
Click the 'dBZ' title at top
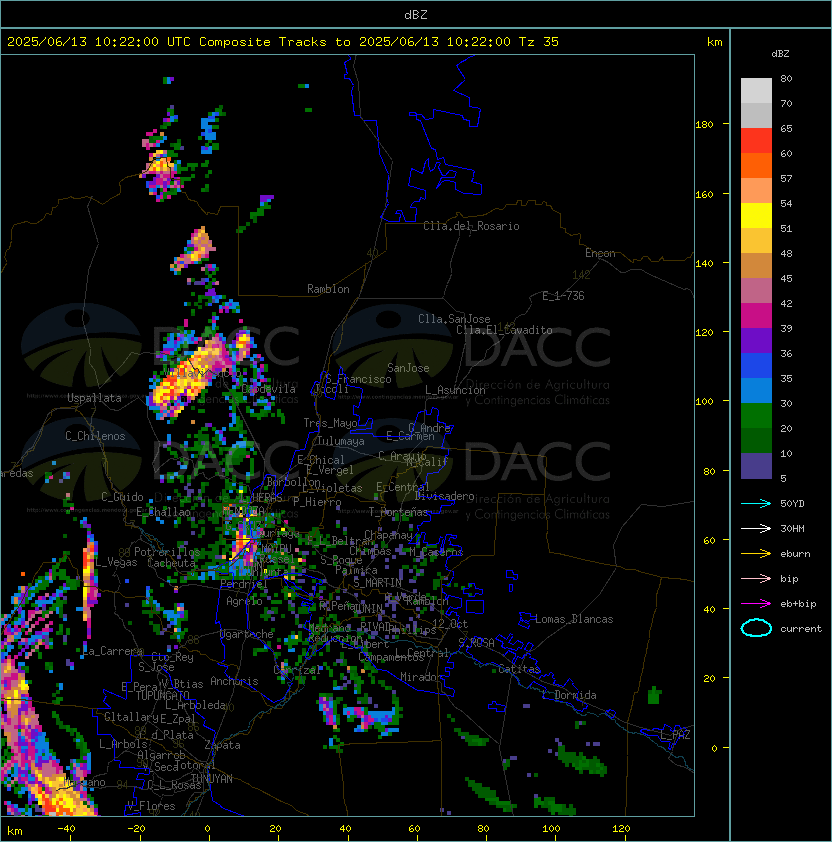pyautogui.click(x=416, y=15)
